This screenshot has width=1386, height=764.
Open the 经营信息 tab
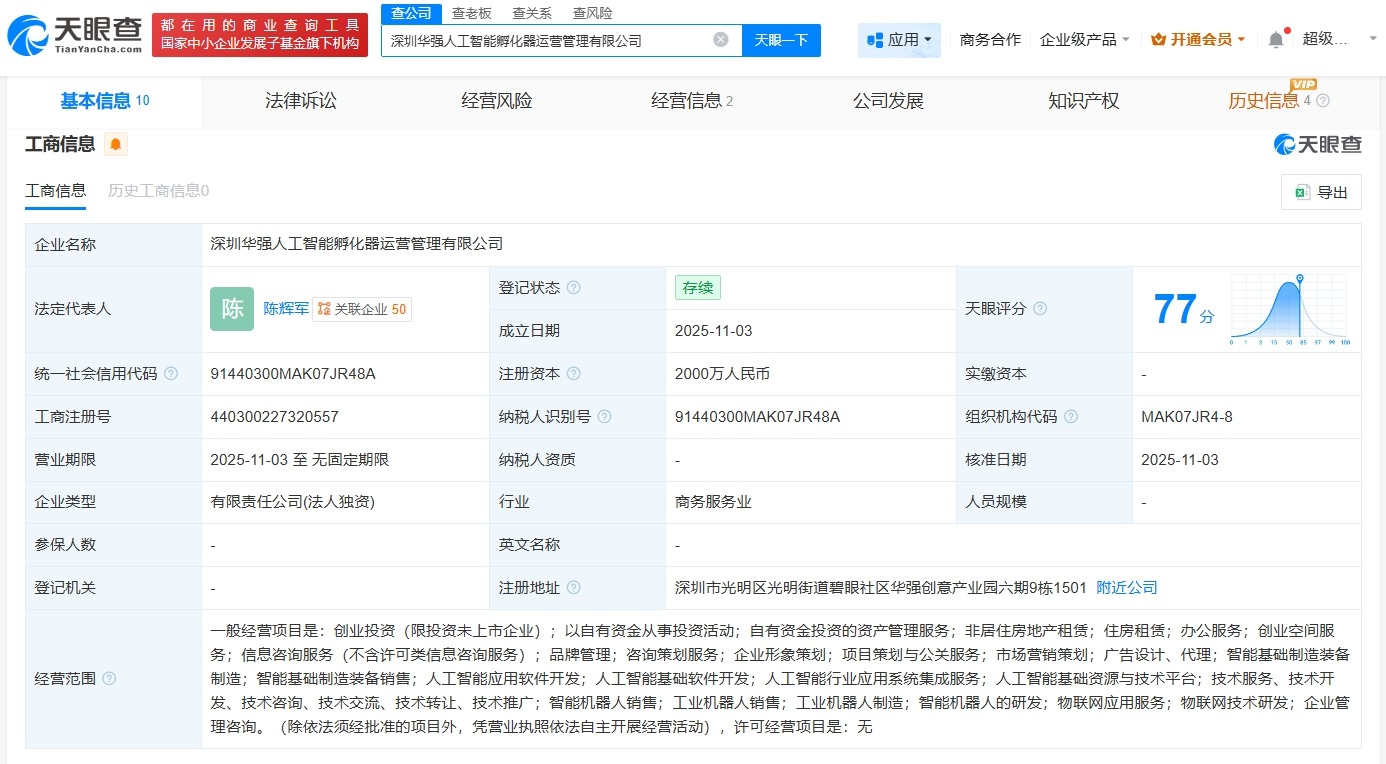click(689, 100)
